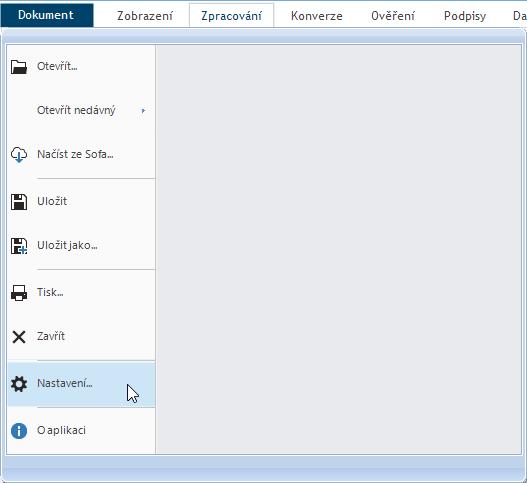
Task: Click the printer icon for Tisk
Action: pos(19,292)
